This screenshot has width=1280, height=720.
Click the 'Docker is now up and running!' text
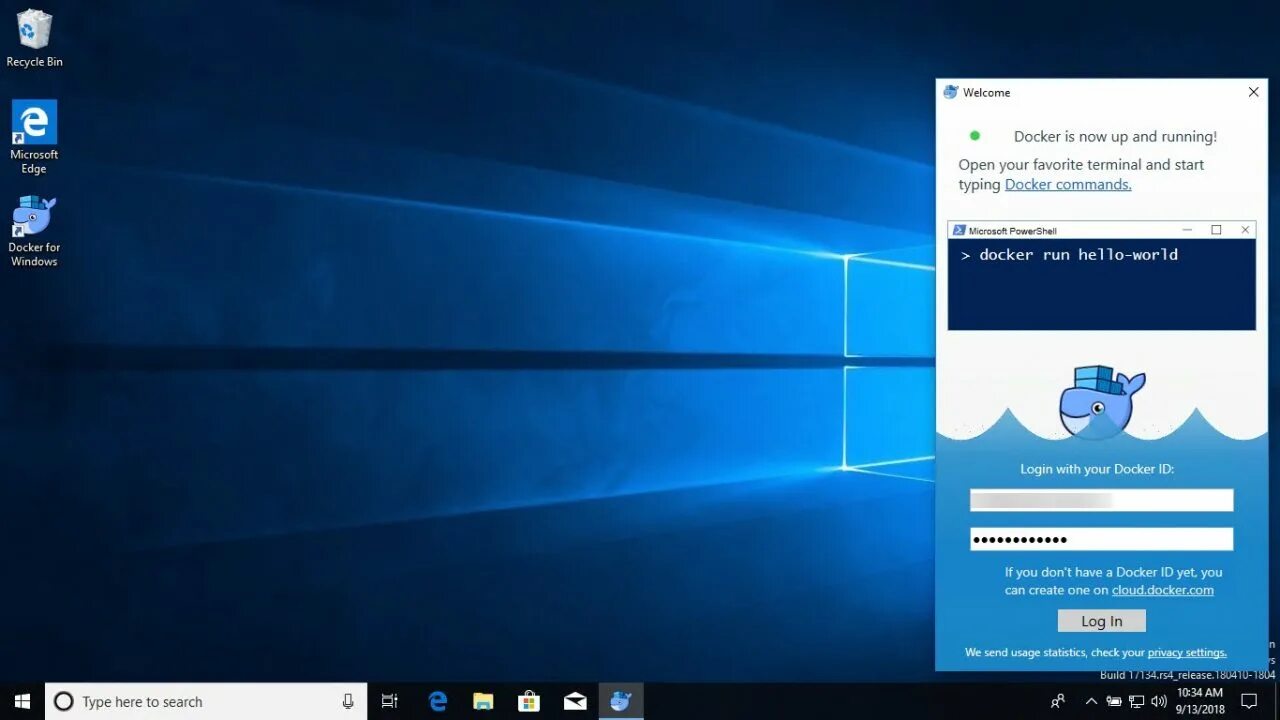tap(1115, 136)
